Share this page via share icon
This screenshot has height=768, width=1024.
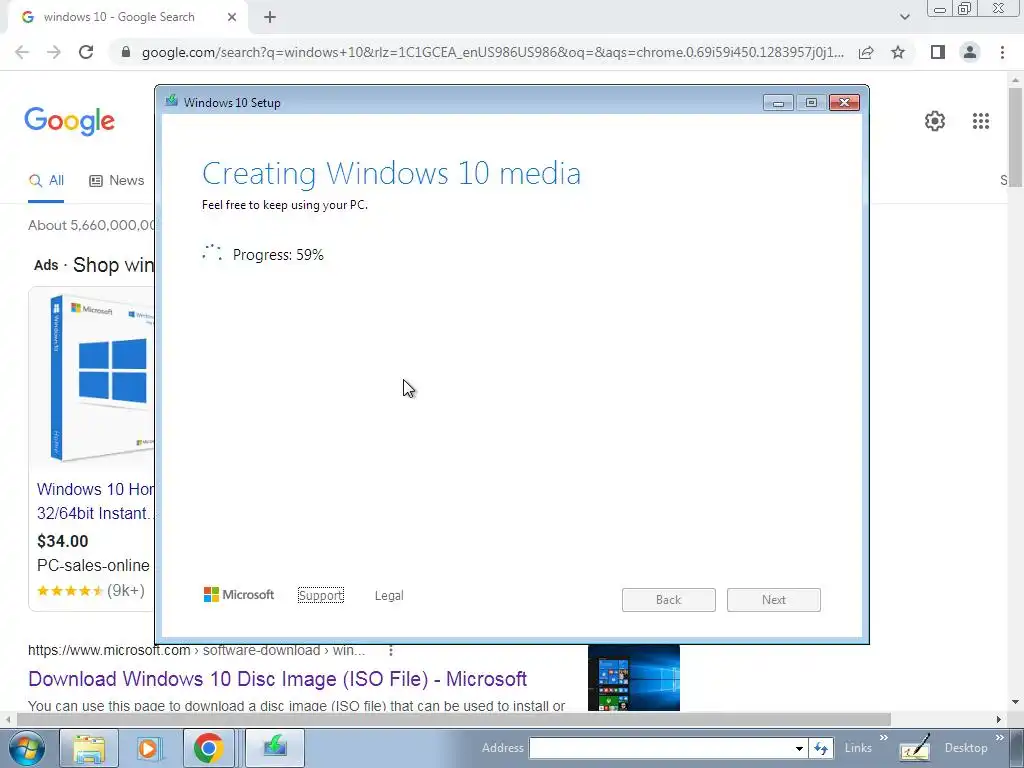[x=866, y=52]
